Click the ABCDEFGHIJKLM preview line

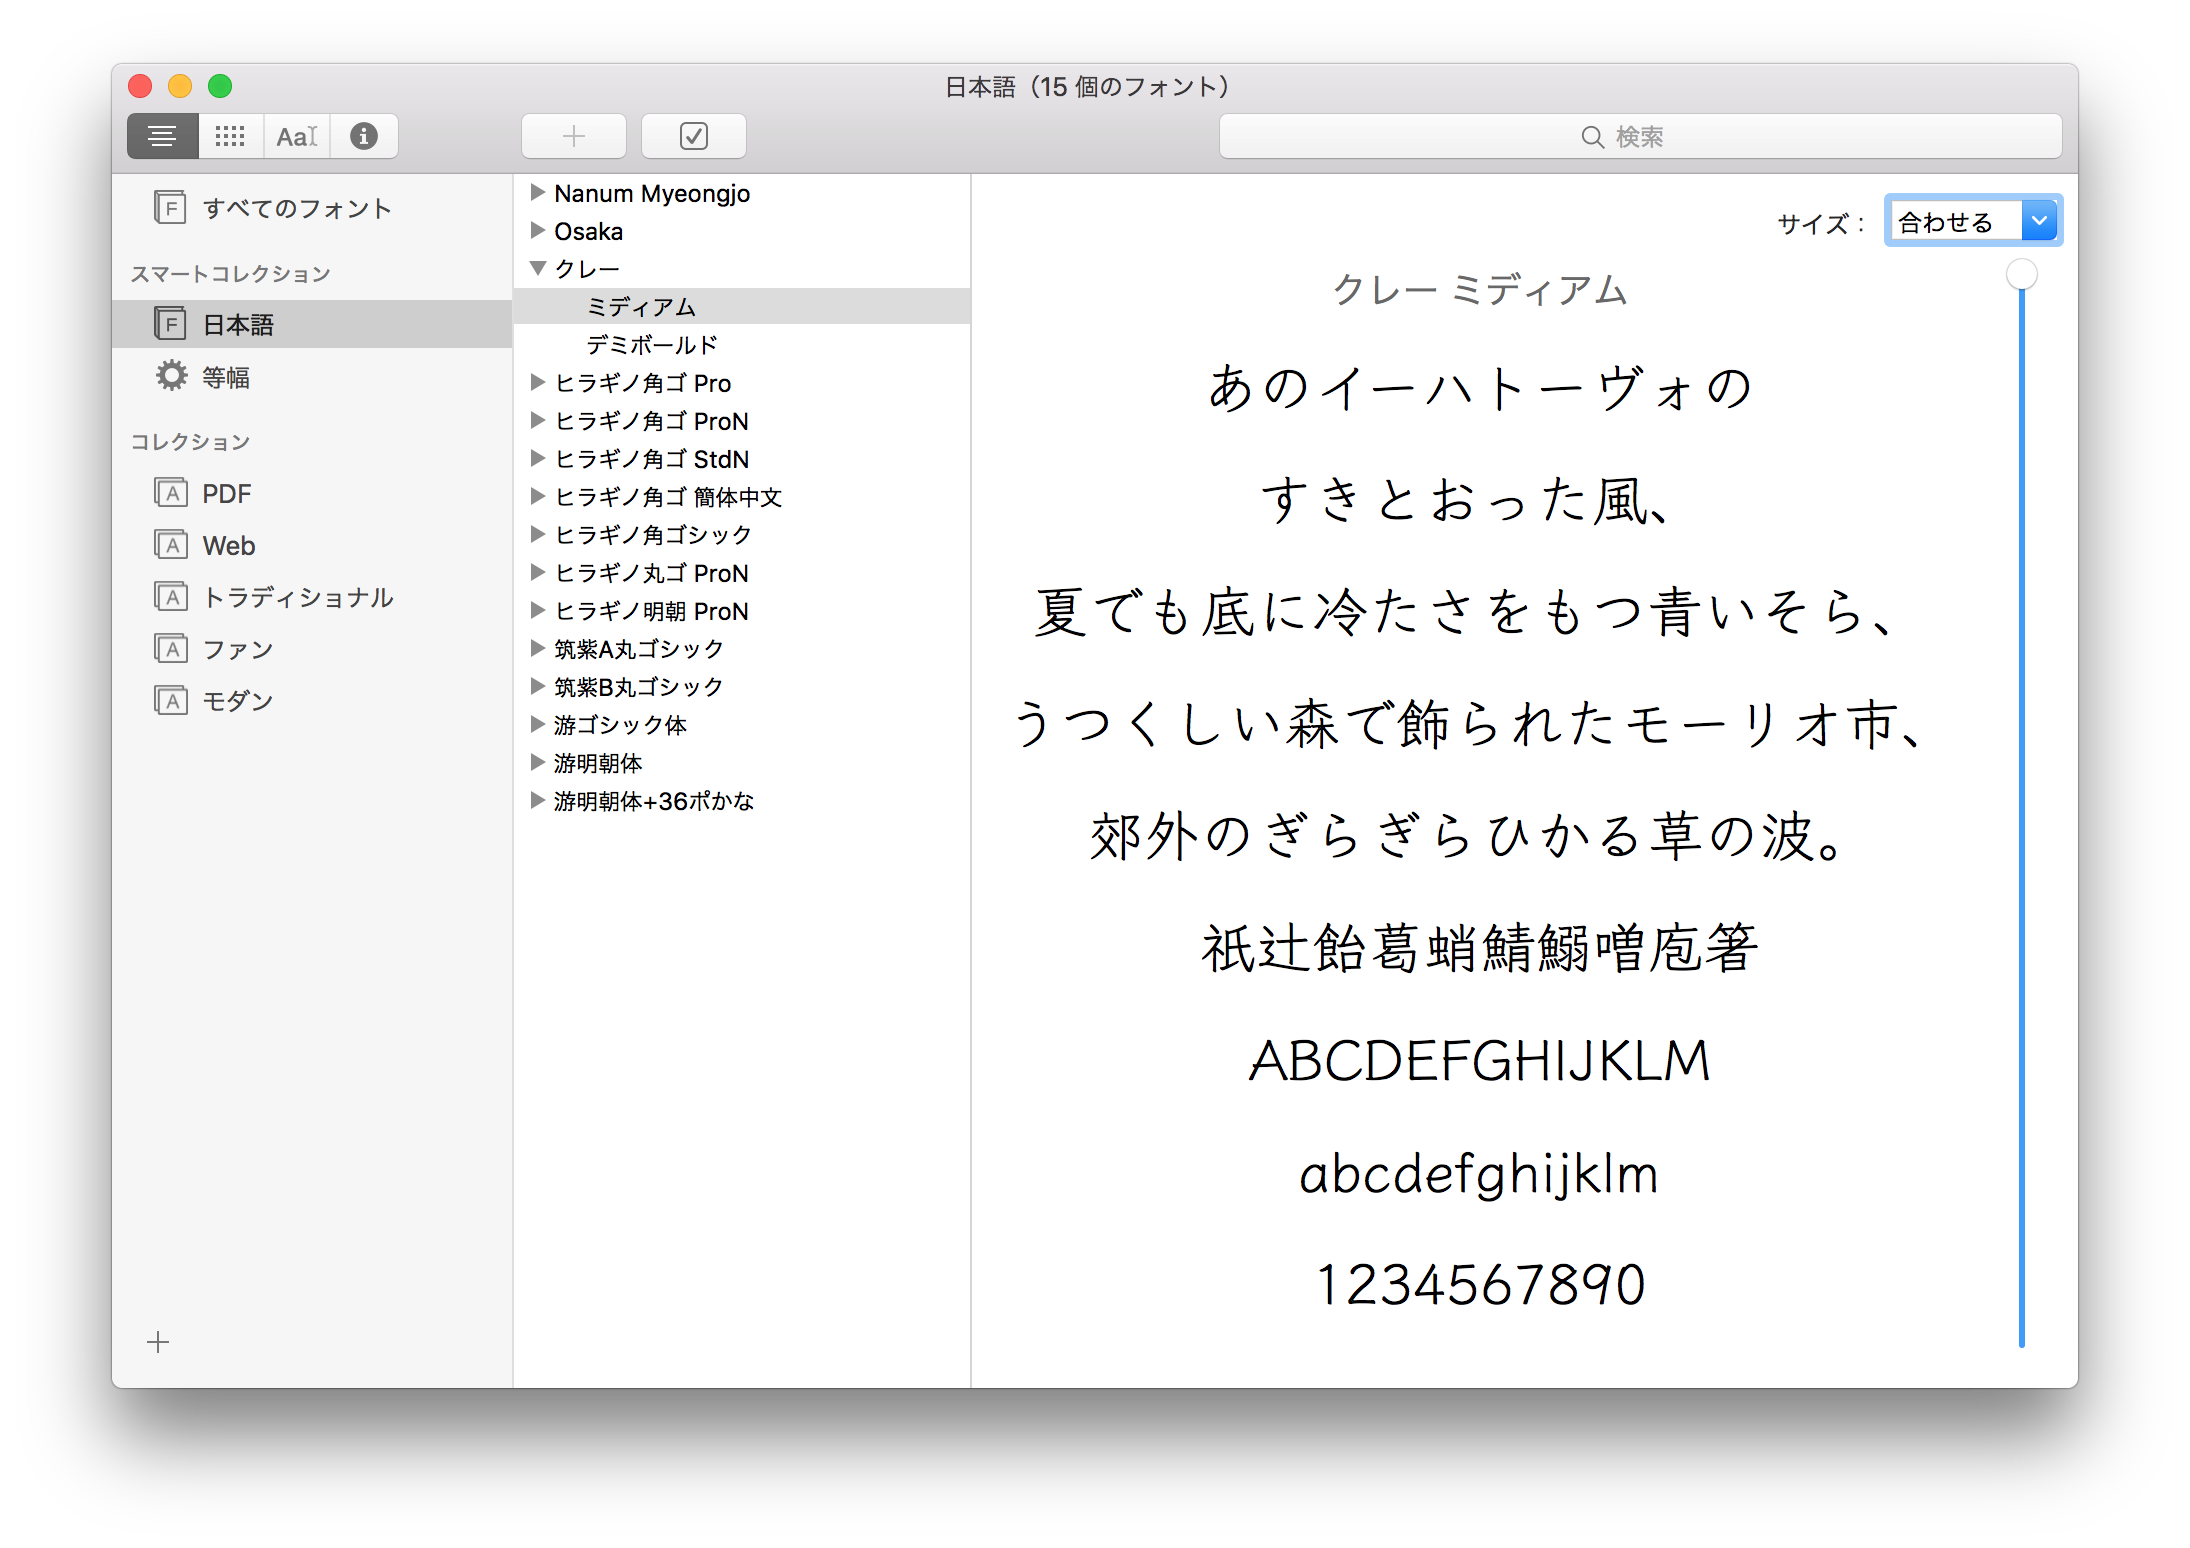(x=1480, y=1060)
